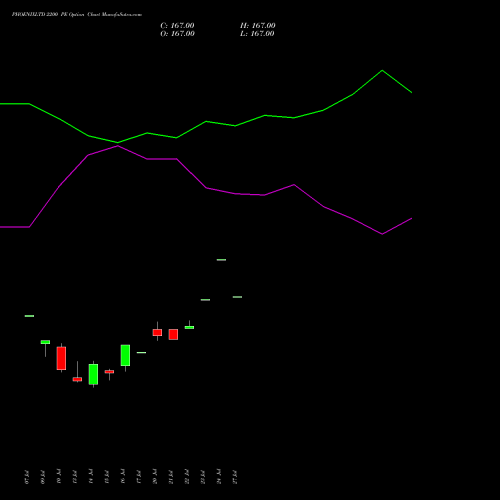Viewport: 500px width, 500px height.
Task: Click the PHOENIXLTD 2200 PE chart title
Action: pos(77,15)
